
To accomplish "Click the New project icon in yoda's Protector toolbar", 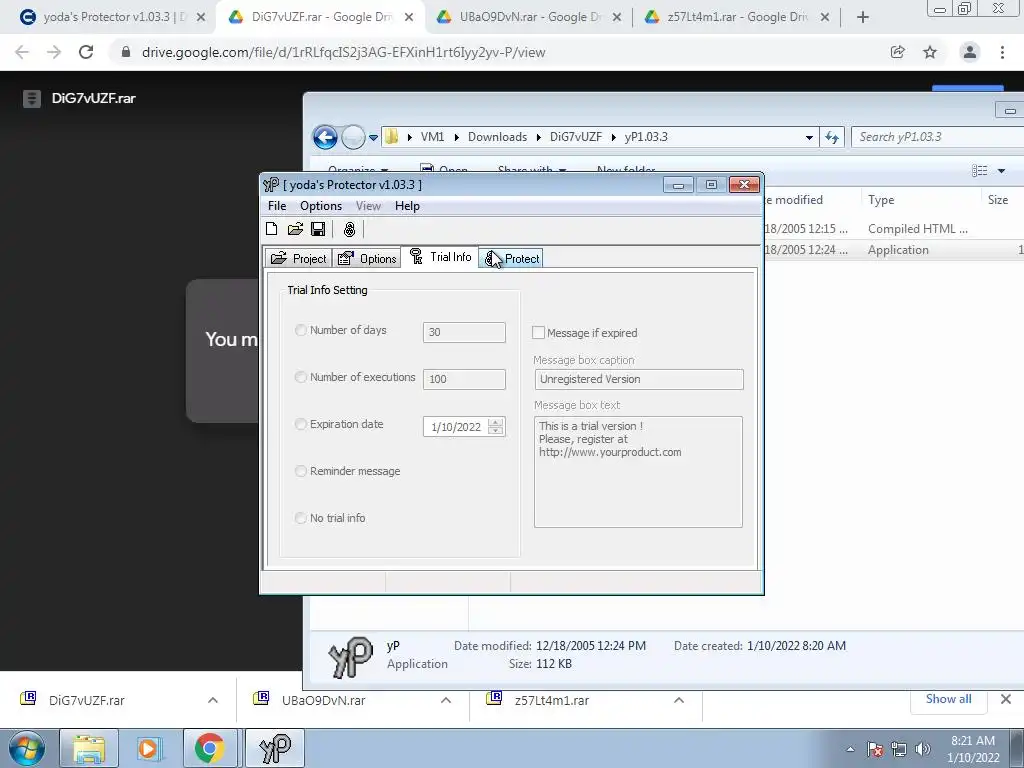I will pos(272,229).
